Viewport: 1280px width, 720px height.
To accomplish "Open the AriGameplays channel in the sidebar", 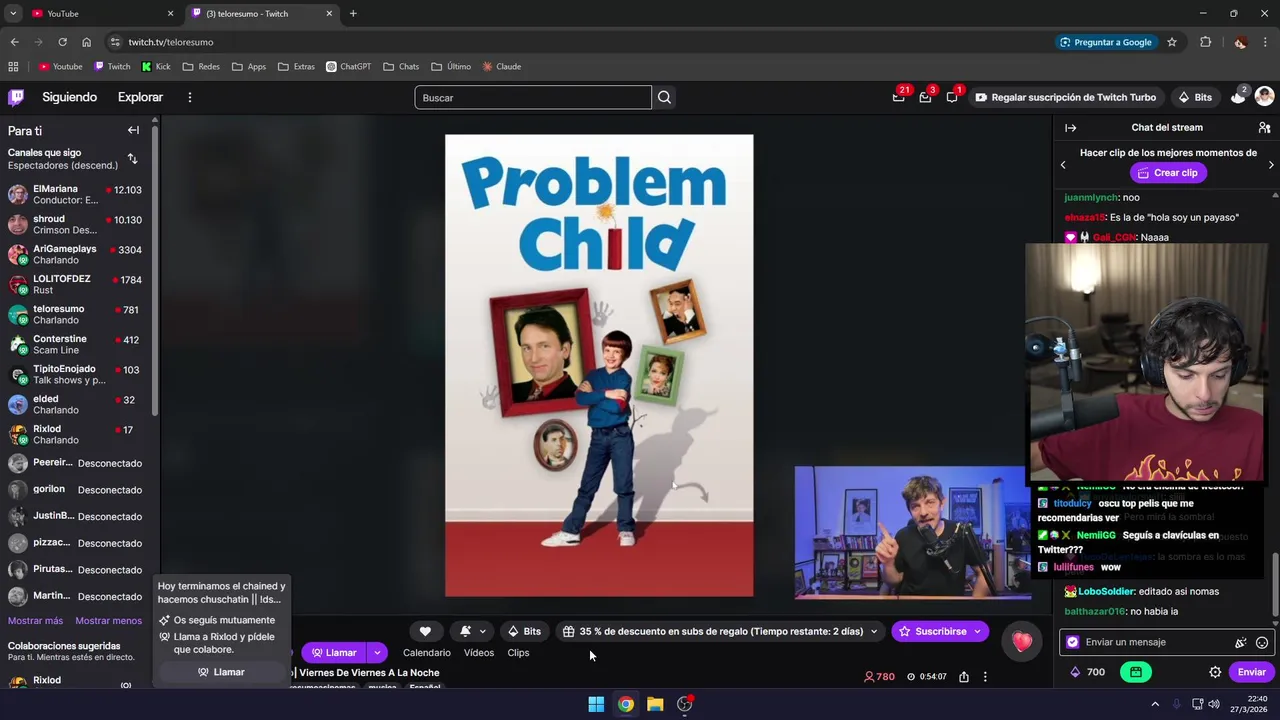I will [76, 254].
